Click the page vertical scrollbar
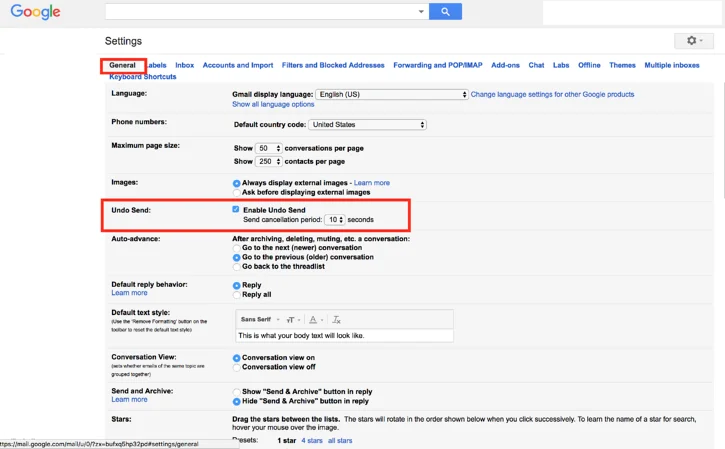This screenshot has width=725, height=449. tap(722, 141)
